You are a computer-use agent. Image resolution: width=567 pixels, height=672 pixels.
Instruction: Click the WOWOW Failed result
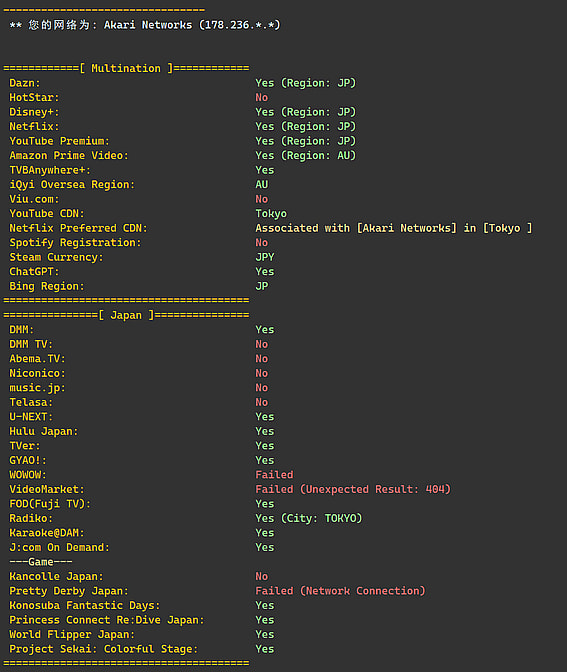click(x=274, y=475)
